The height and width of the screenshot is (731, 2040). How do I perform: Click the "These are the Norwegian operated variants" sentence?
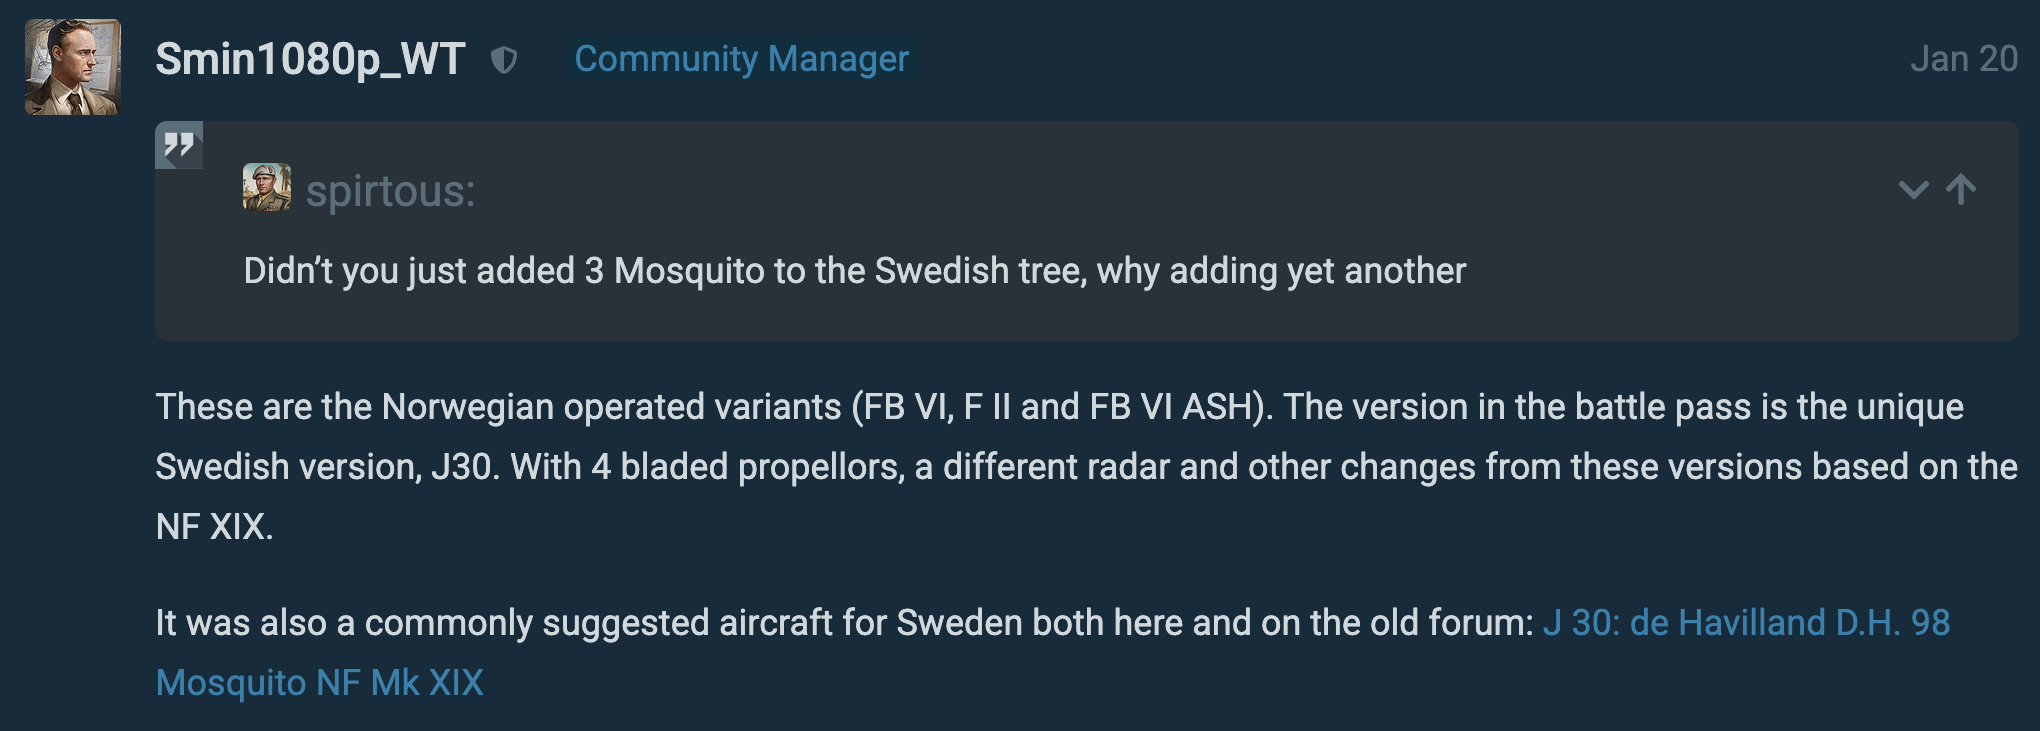click(498, 407)
